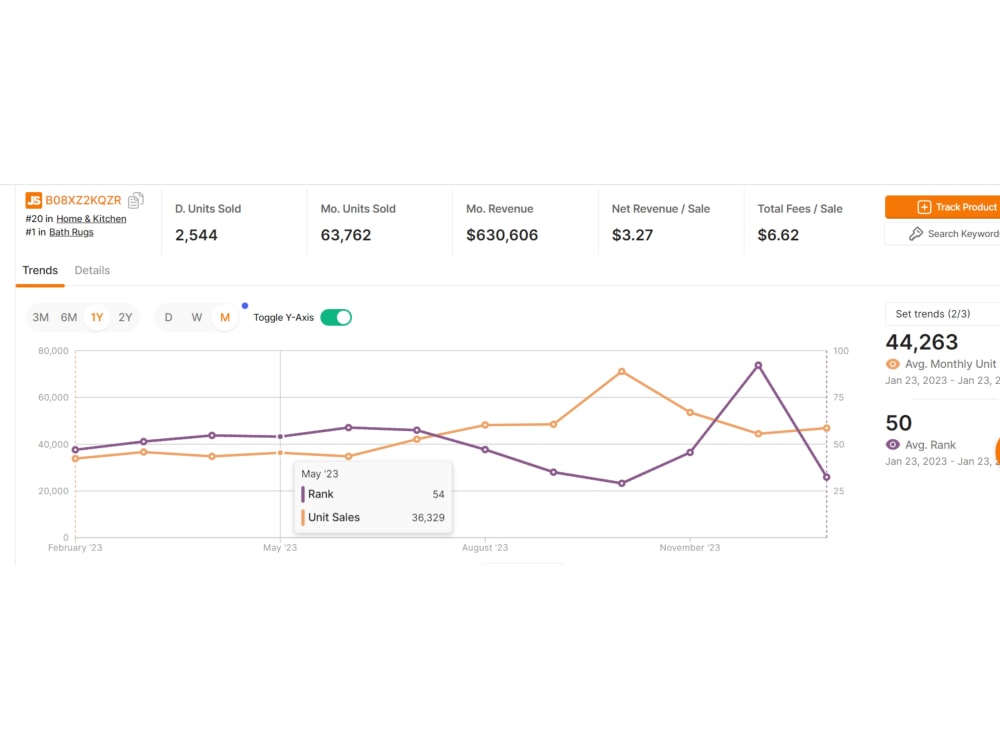The width and height of the screenshot is (1000, 750).
Task: Click the unit sales peak point in October
Action: (622, 371)
